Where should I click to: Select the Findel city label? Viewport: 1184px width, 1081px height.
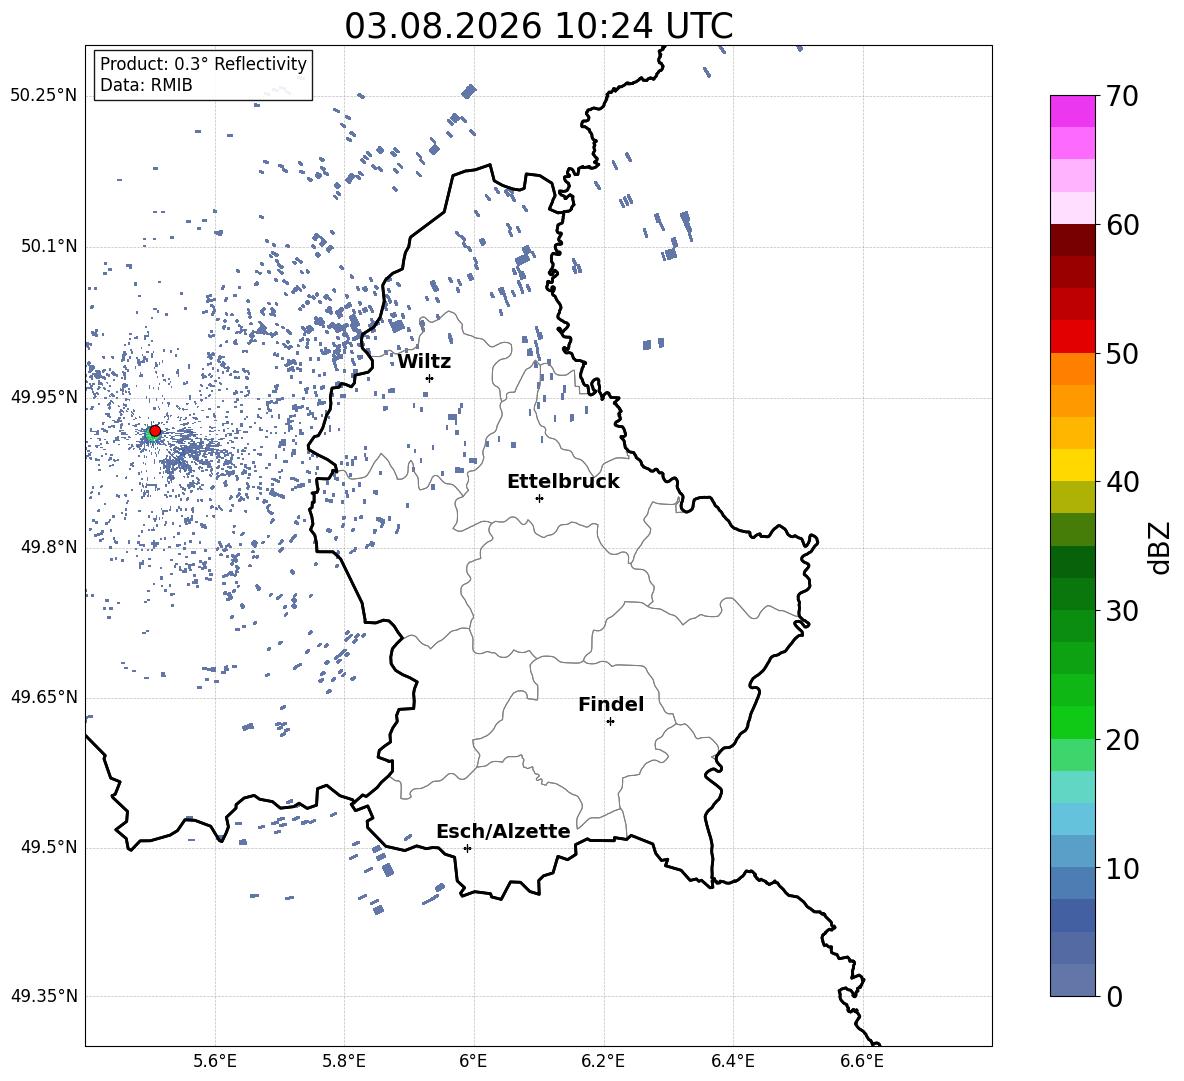pyautogui.click(x=611, y=704)
